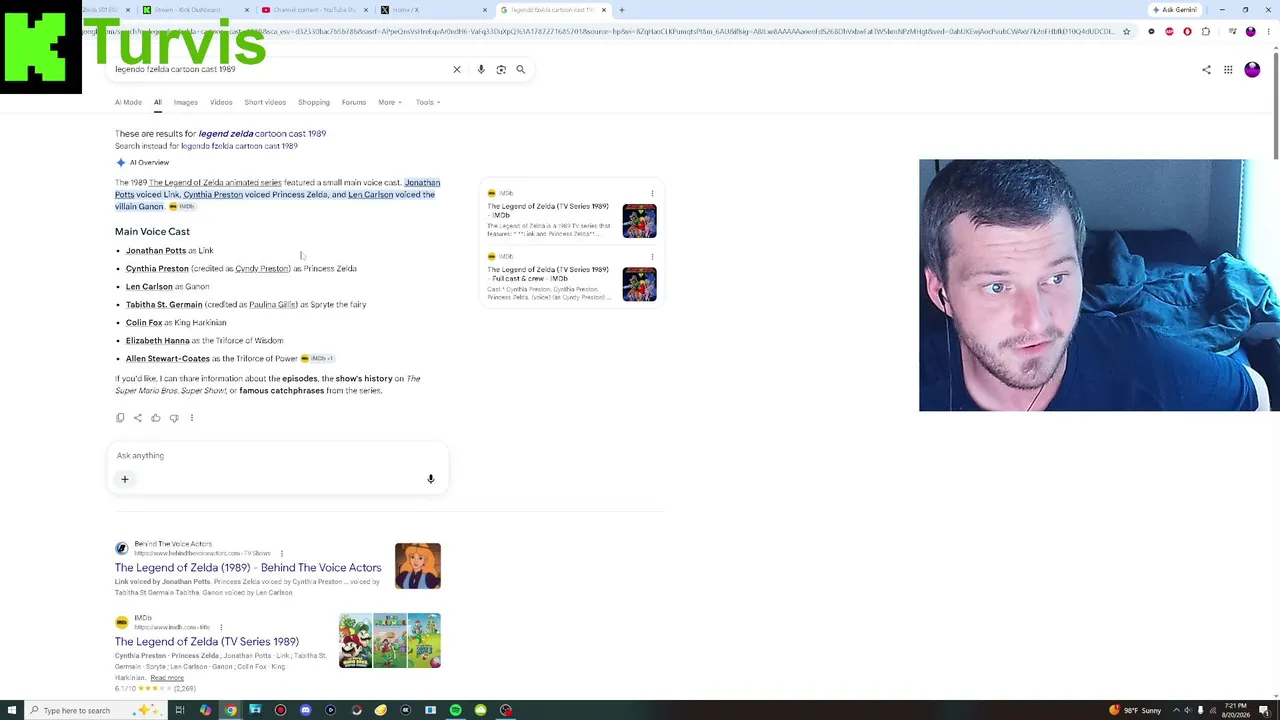The height and width of the screenshot is (720, 1280).
Task: Switch to the Videos tab
Action: (221, 102)
